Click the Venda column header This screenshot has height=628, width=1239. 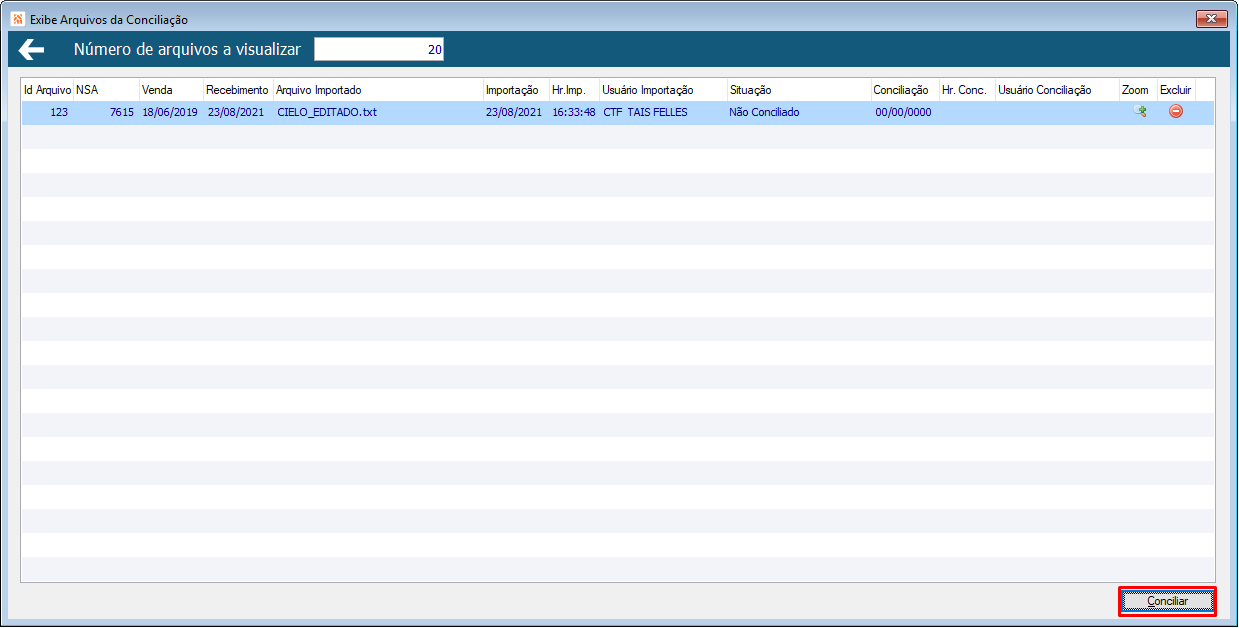pos(171,90)
